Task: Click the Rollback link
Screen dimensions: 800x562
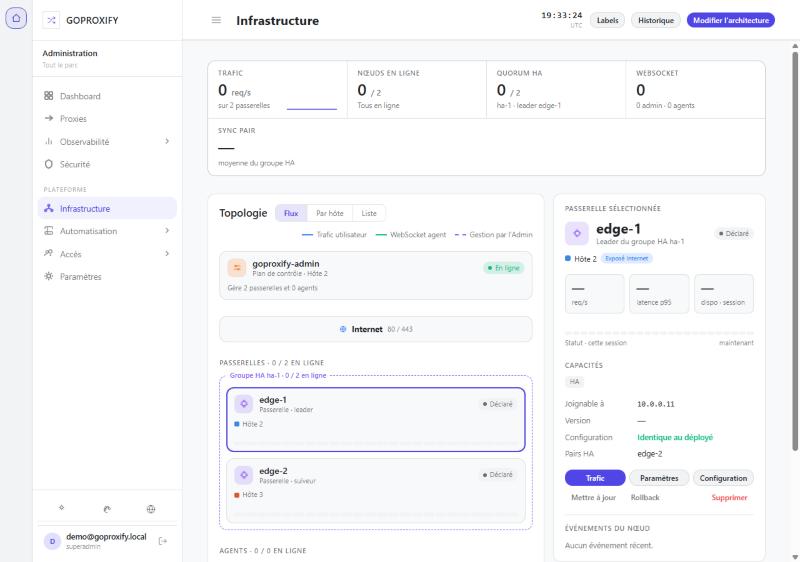Action: point(645,497)
